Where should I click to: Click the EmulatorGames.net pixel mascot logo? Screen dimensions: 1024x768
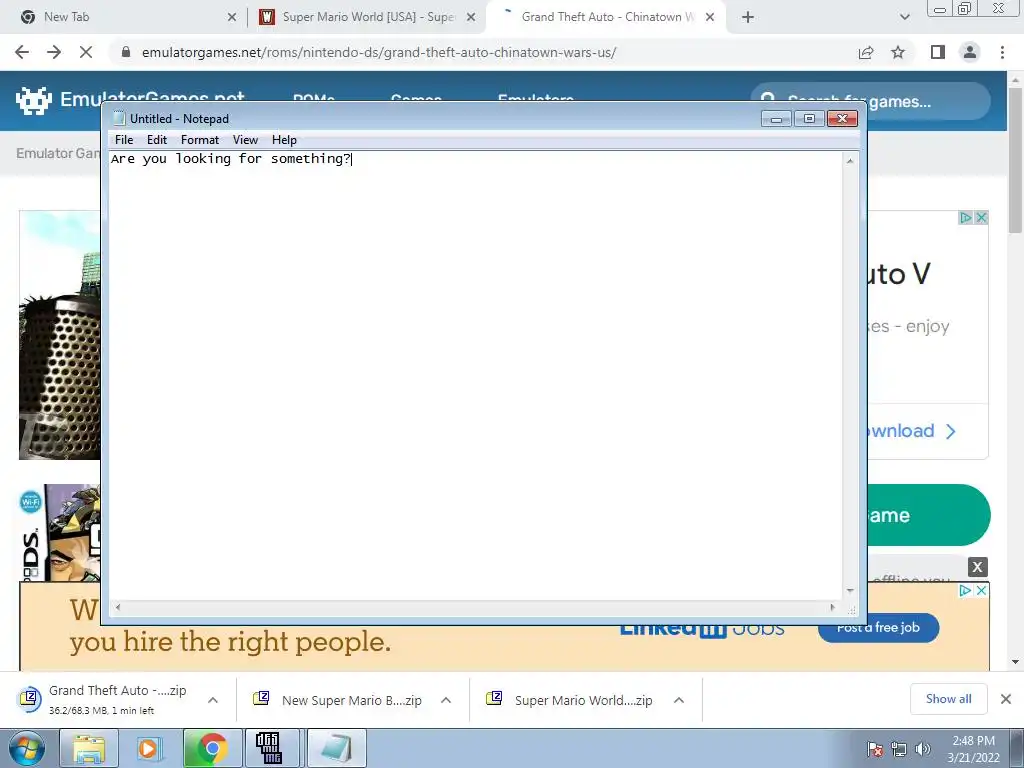tap(33, 101)
